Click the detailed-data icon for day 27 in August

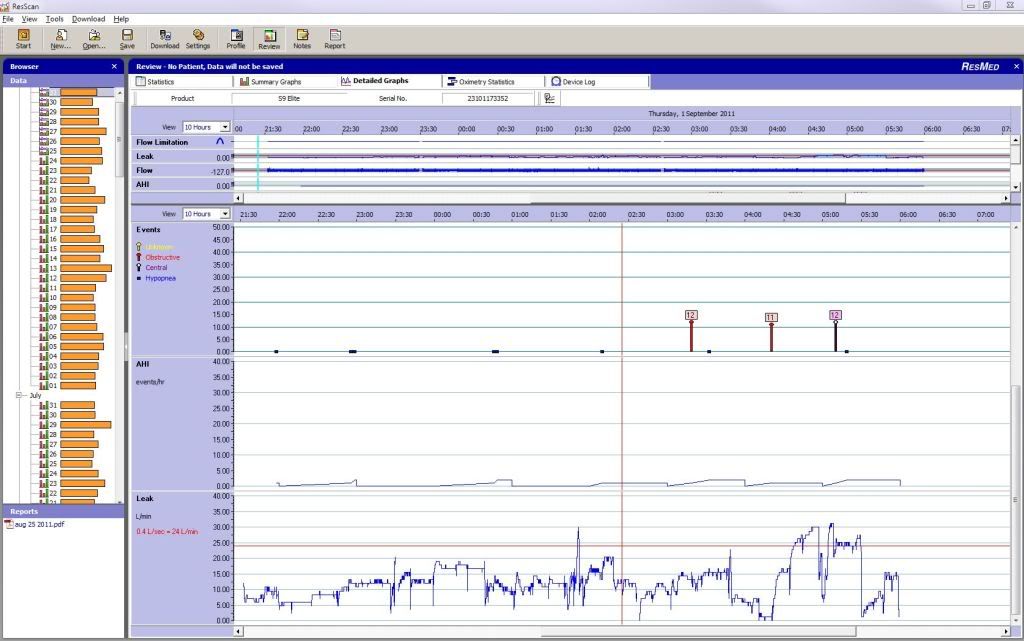click(x=44, y=131)
